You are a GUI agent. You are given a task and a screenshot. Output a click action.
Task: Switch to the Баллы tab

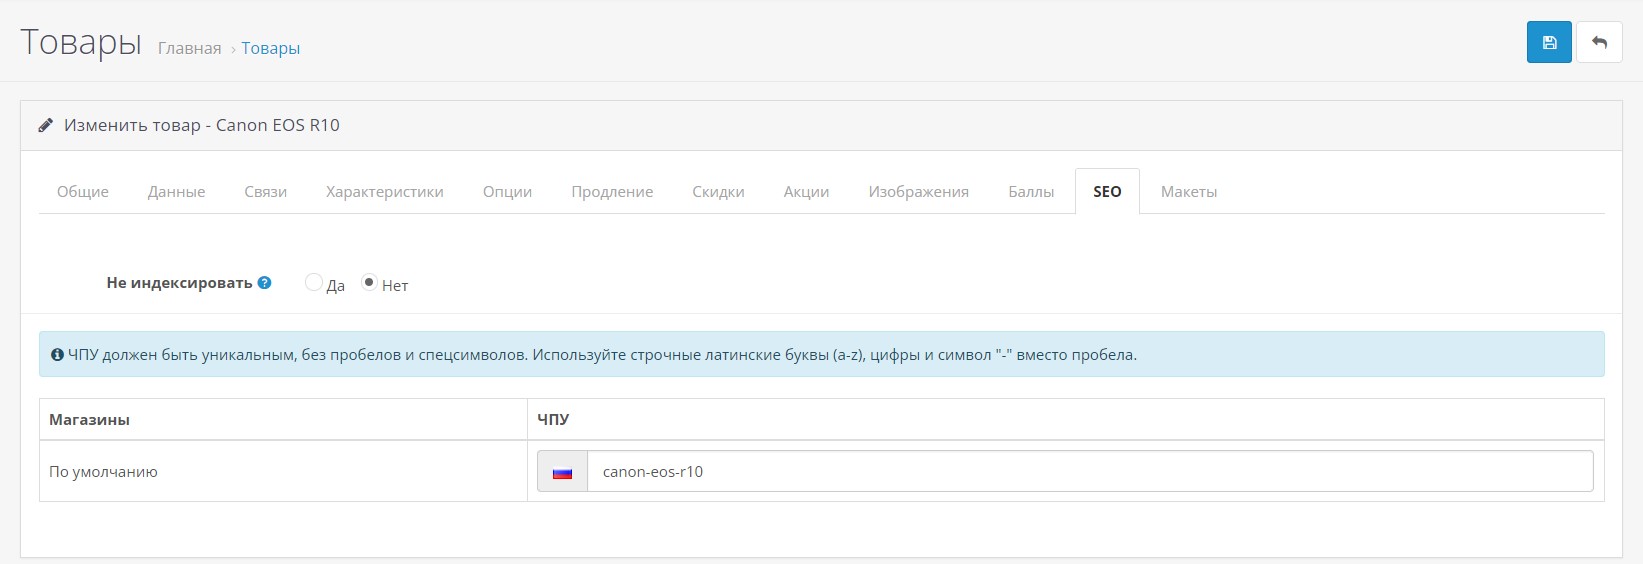pyautogui.click(x=1031, y=191)
